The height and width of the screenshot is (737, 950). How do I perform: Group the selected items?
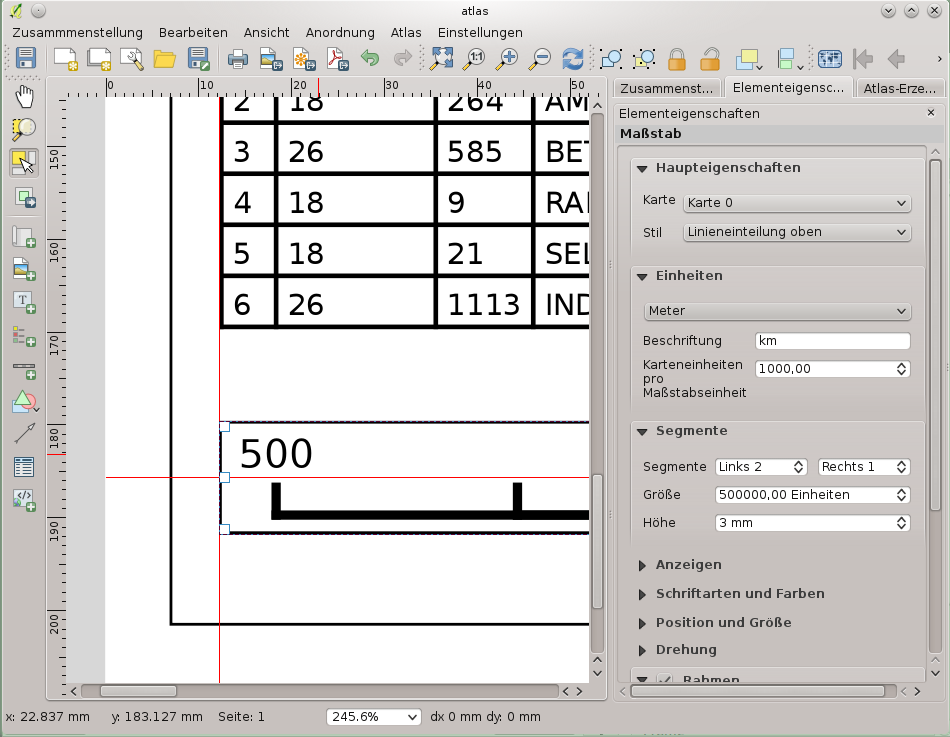pos(611,59)
